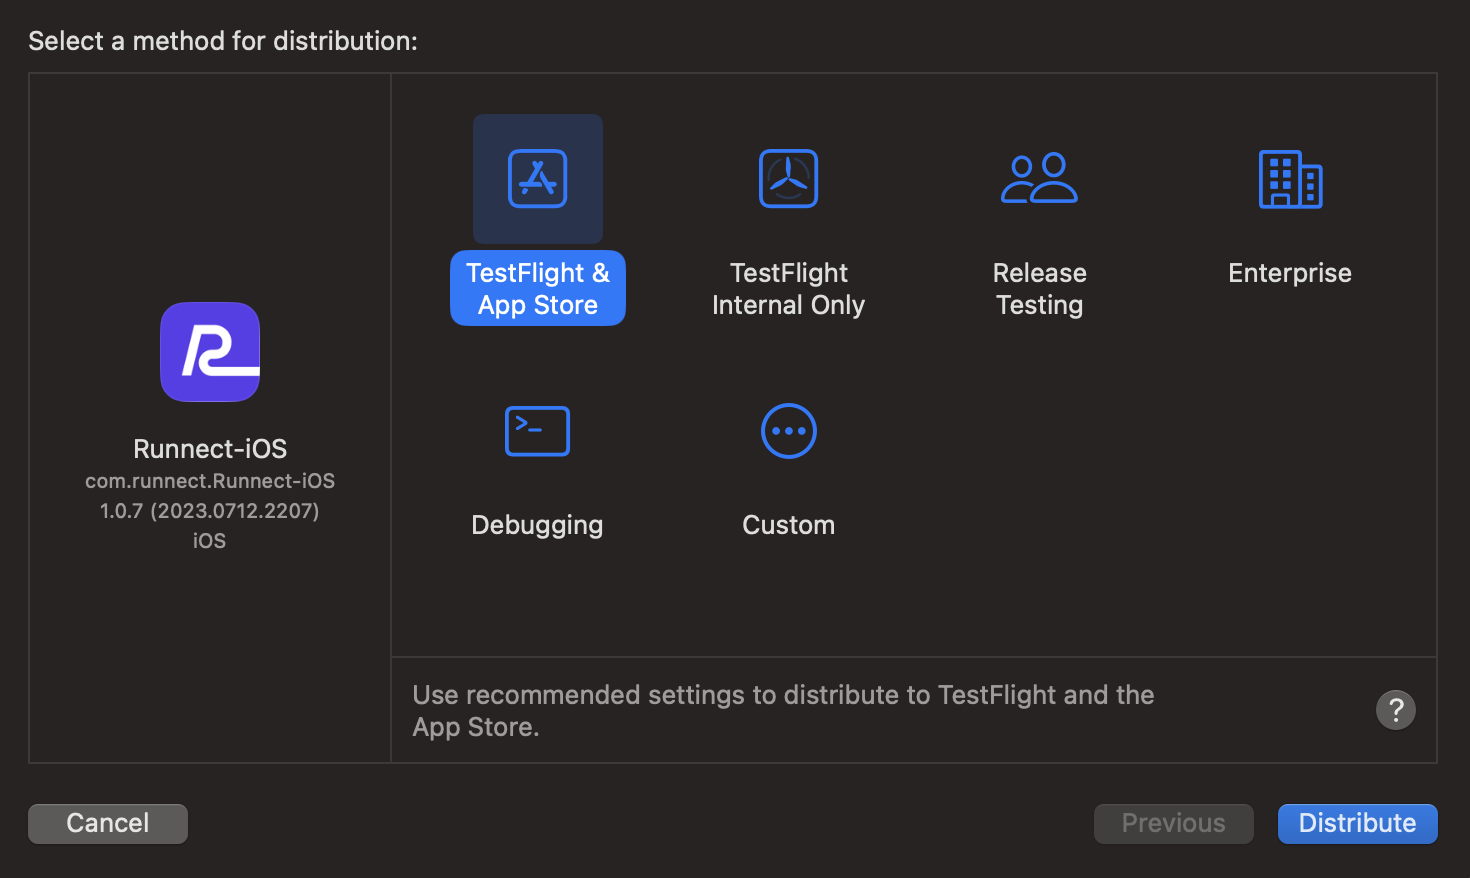Click the Runnect-iOS app name text
This screenshot has width=1470, height=878.
point(210,449)
